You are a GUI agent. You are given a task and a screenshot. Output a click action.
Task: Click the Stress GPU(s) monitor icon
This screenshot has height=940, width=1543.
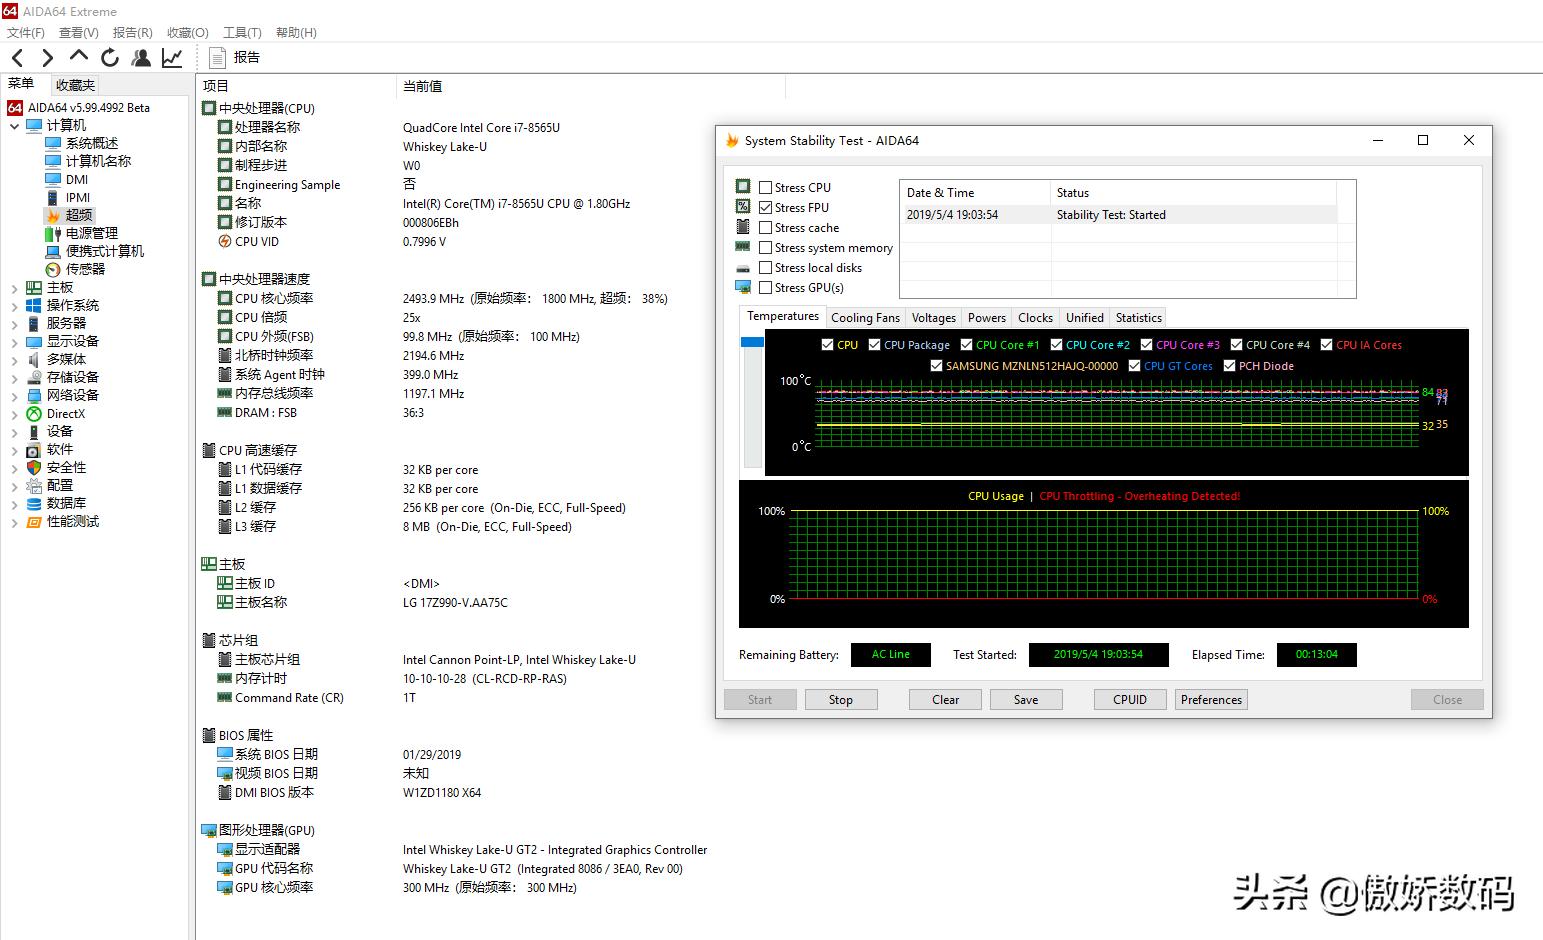pos(743,287)
